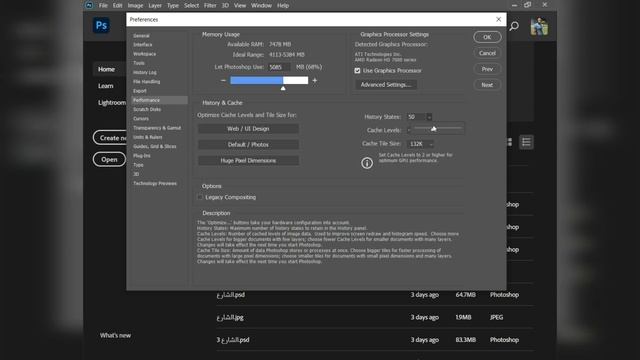Select Workspace preferences category
This screenshot has height=360, width=640.
144,54
